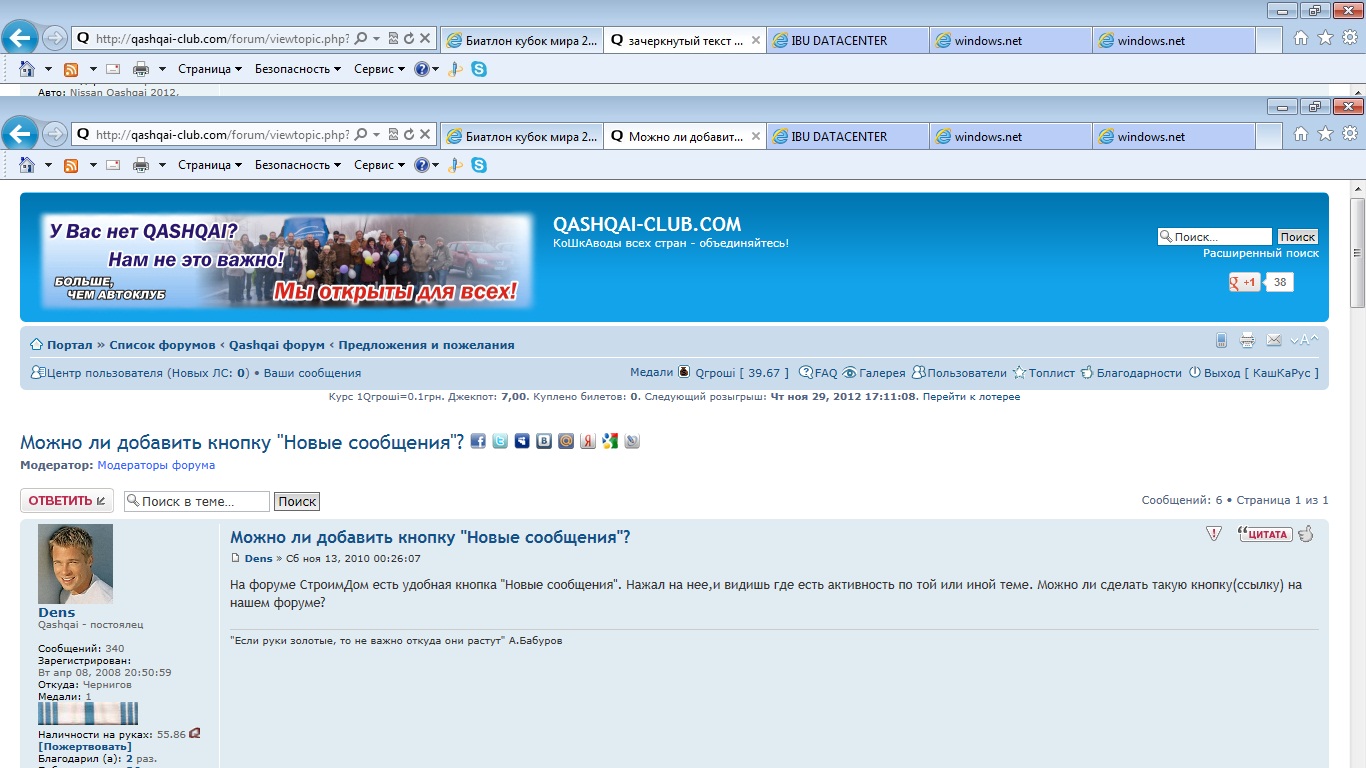The width and height of the screenshot is (1366, 768).
Task: Open Dens user avatar image
Action: pos(75,564)
